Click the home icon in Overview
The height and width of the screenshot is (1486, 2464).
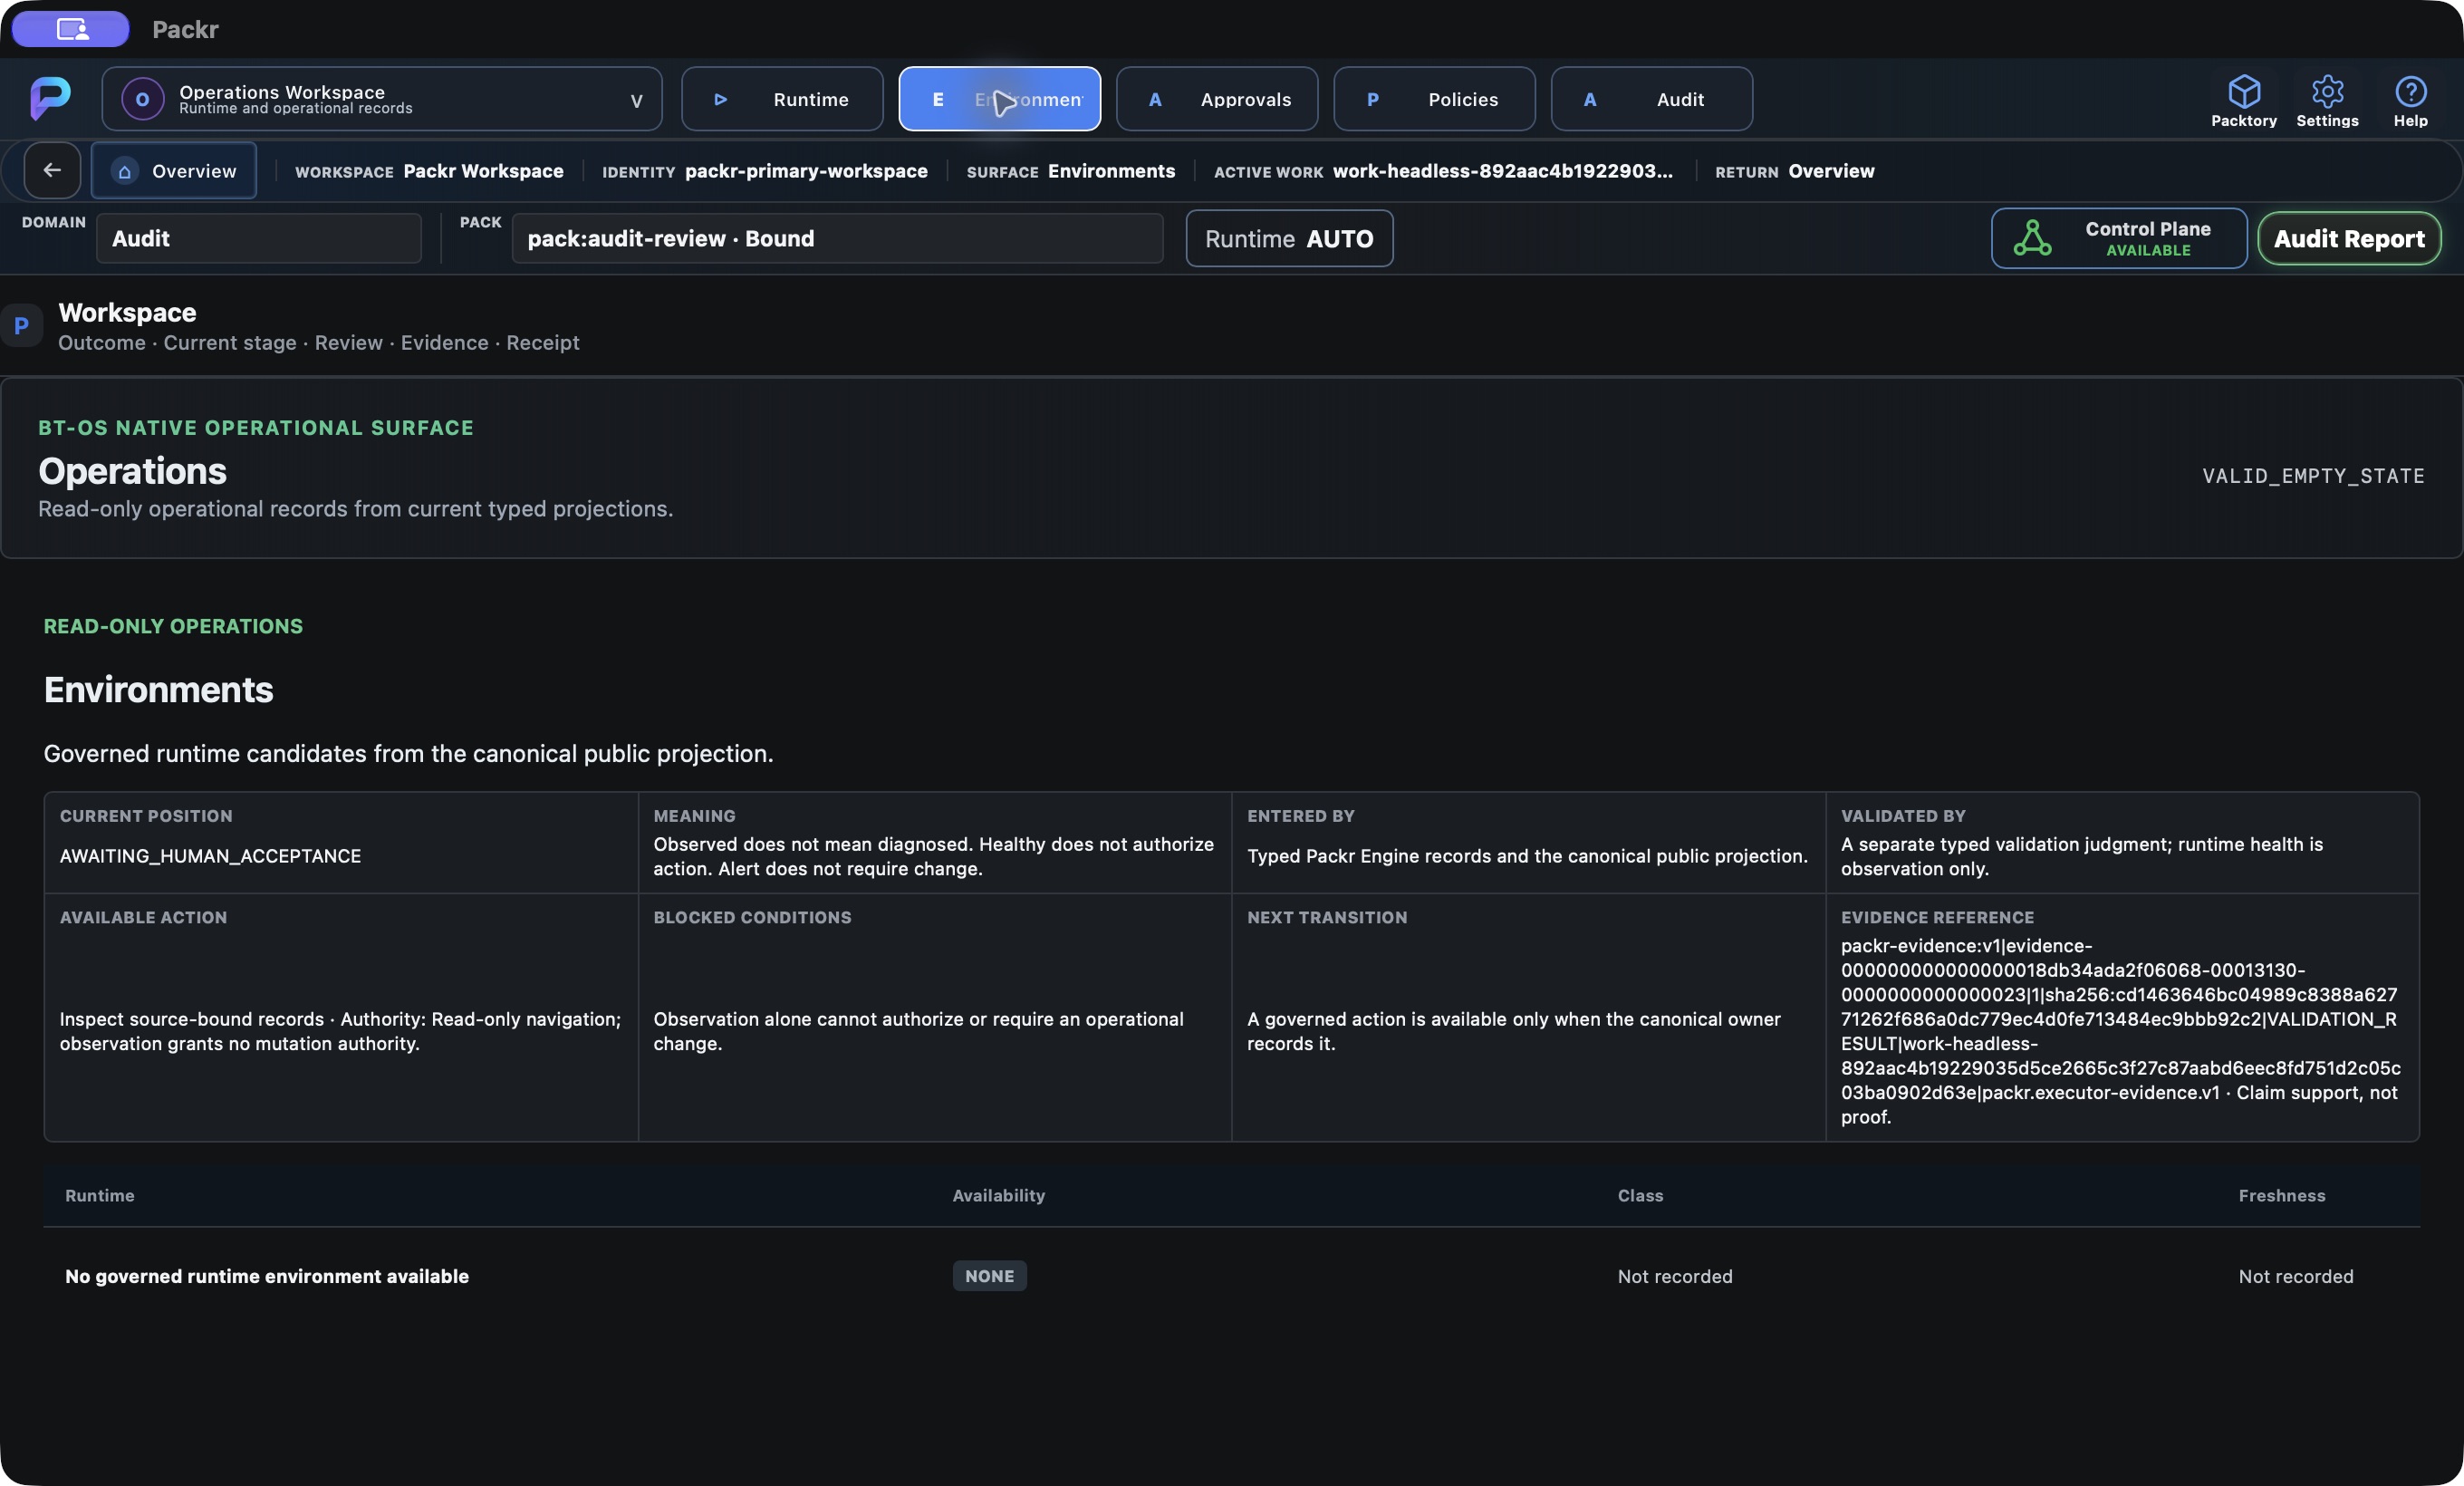[124, 171]
